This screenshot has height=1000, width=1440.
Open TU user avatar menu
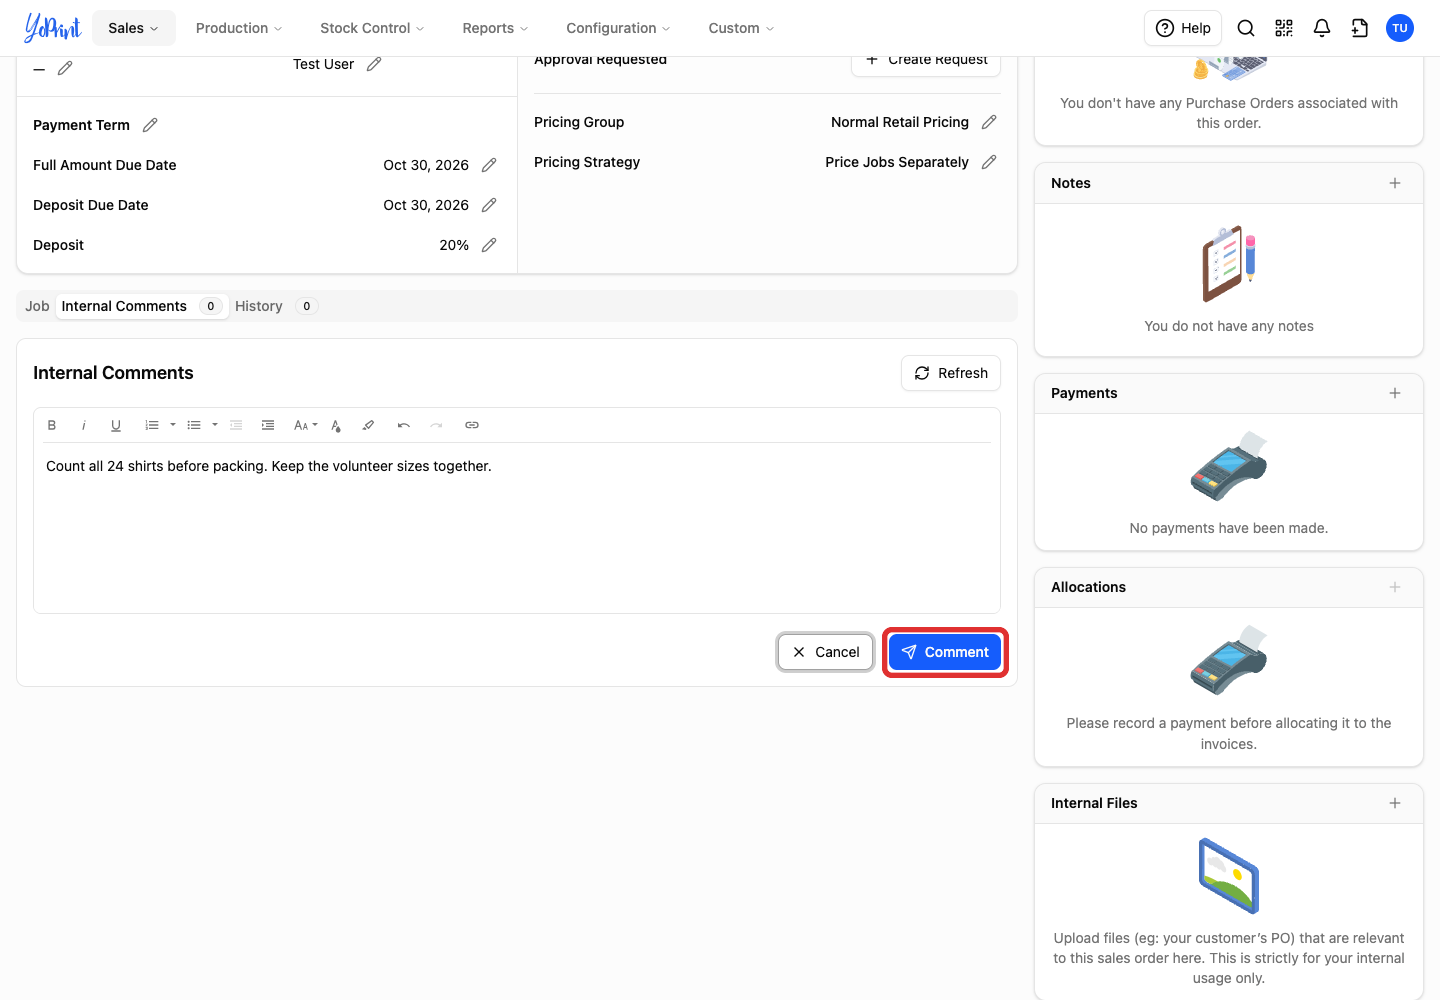pos(1400,28)
